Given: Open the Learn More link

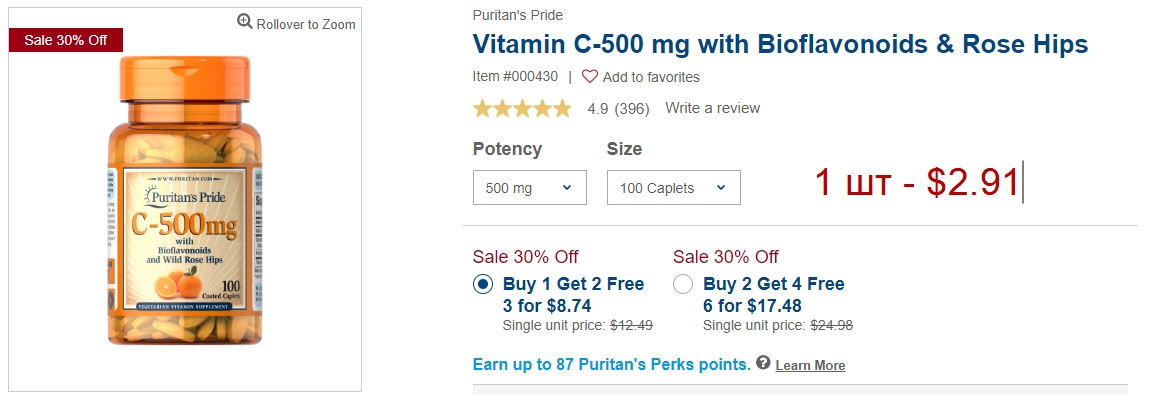Looking at the screenshot, I should pos(810,366).
